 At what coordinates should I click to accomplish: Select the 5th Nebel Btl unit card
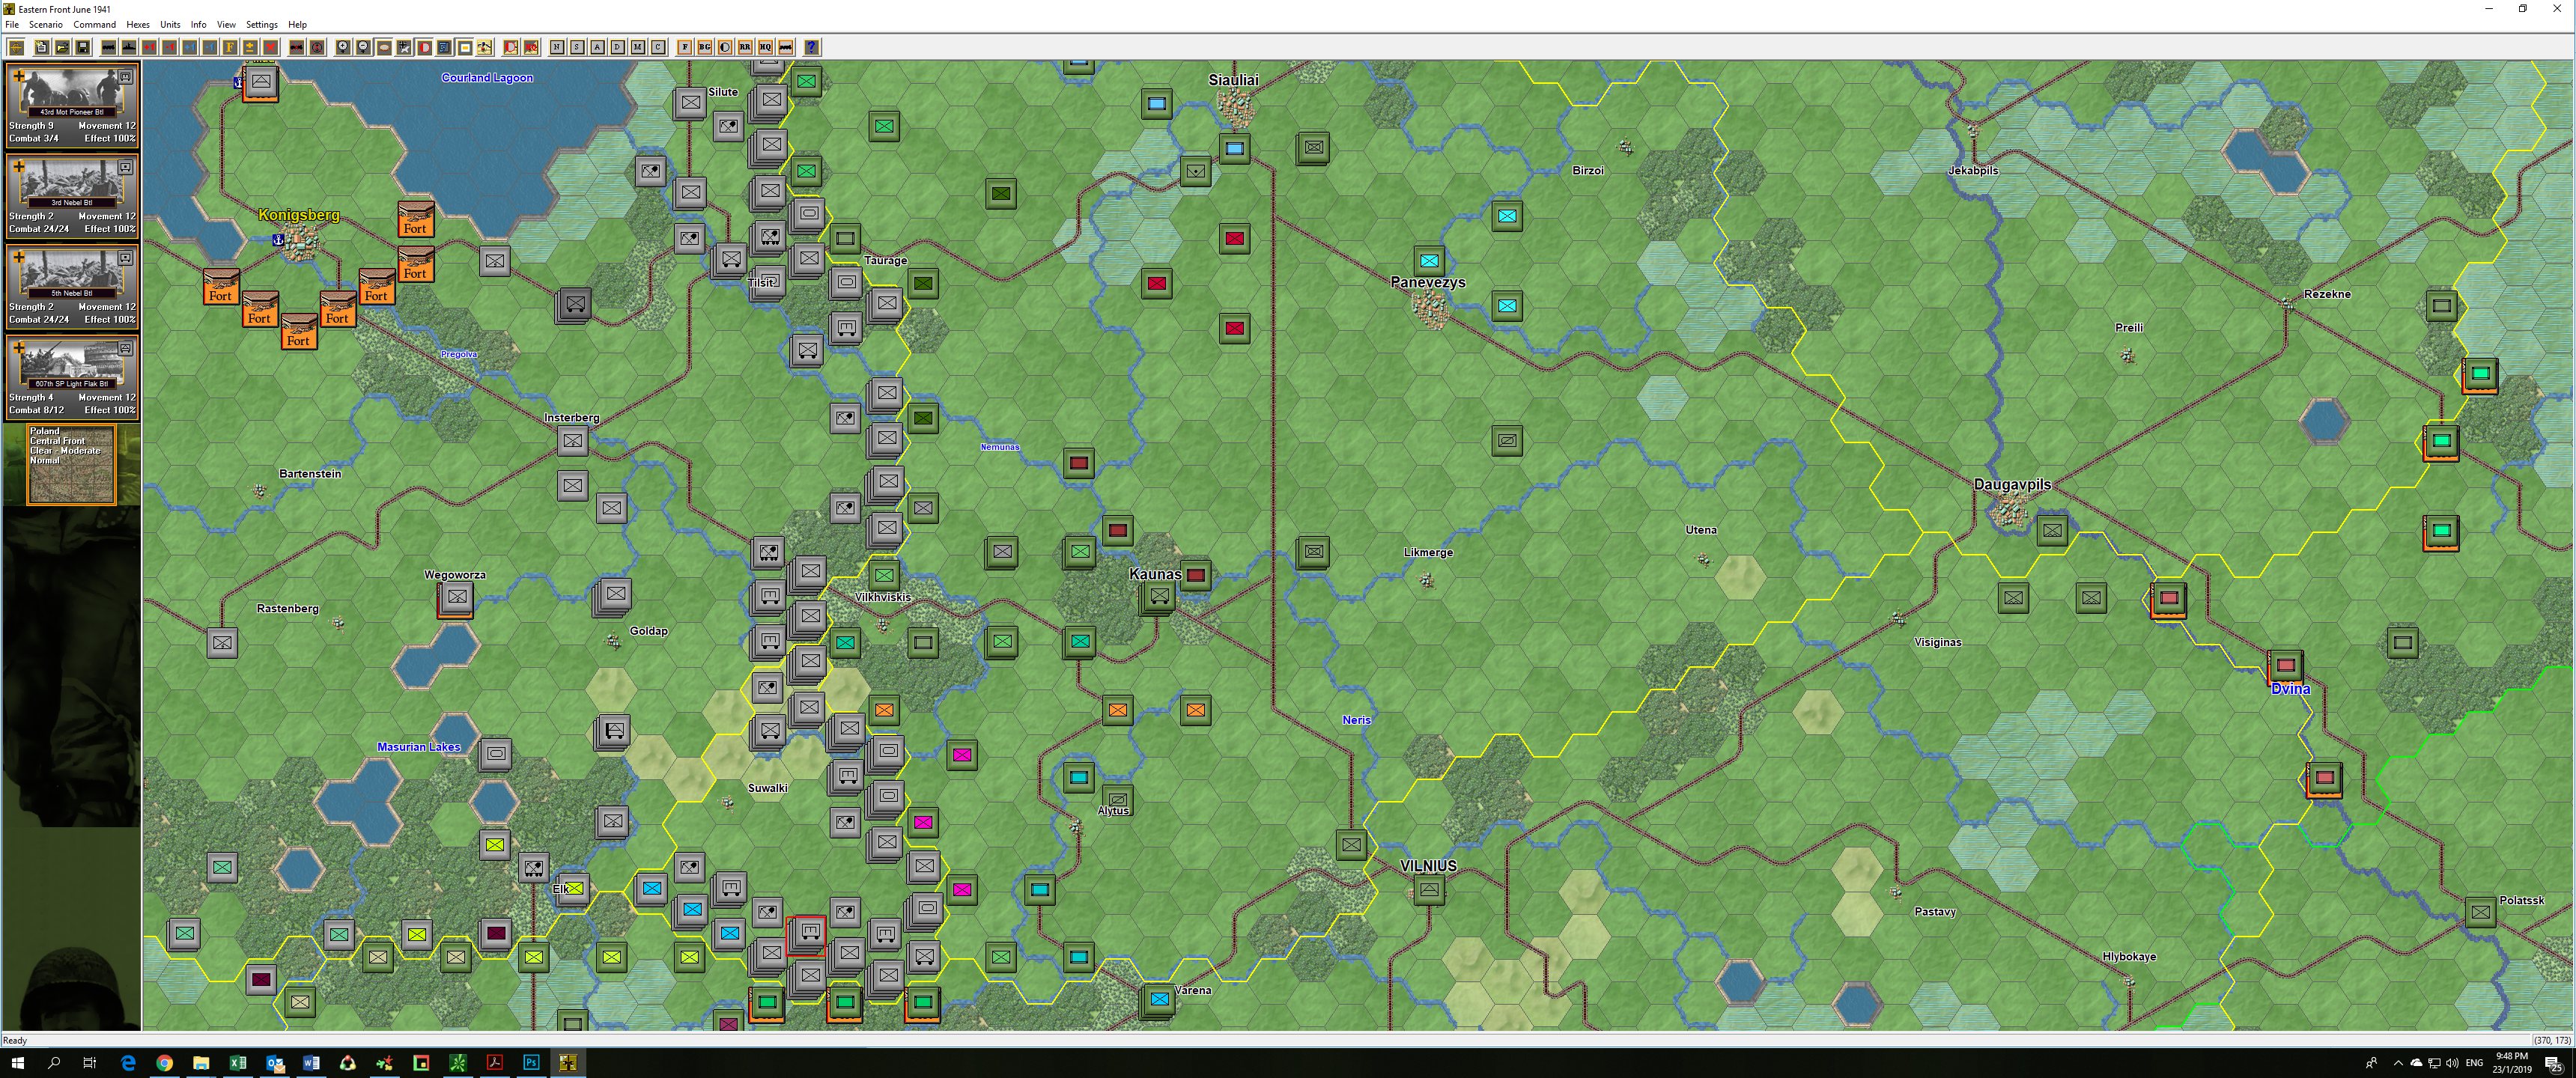(x=72, y=286)
